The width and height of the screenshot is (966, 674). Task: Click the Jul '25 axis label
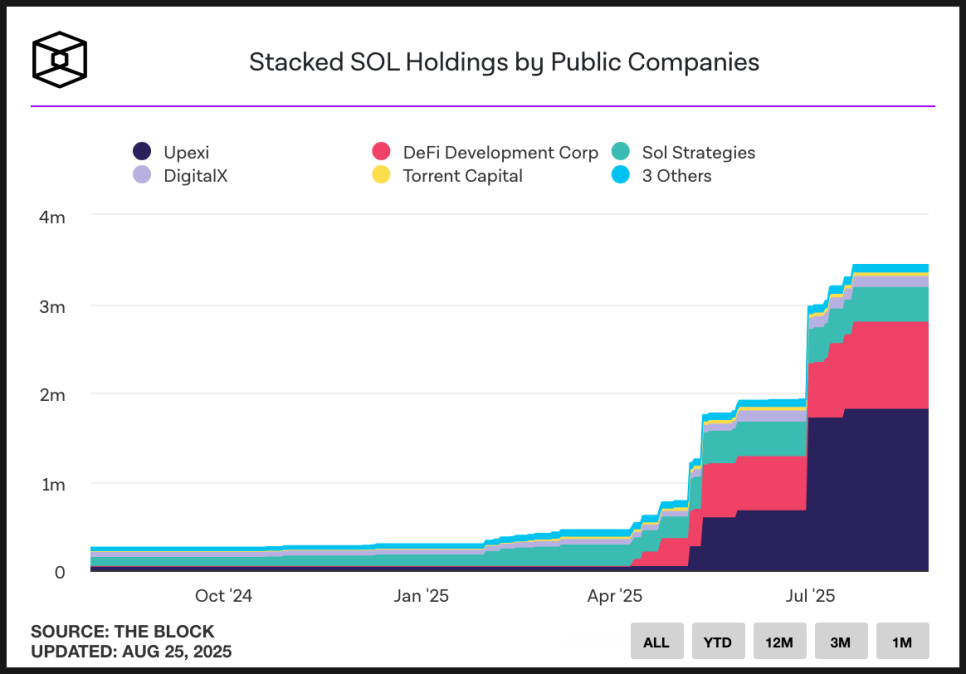tap(810, 596)
